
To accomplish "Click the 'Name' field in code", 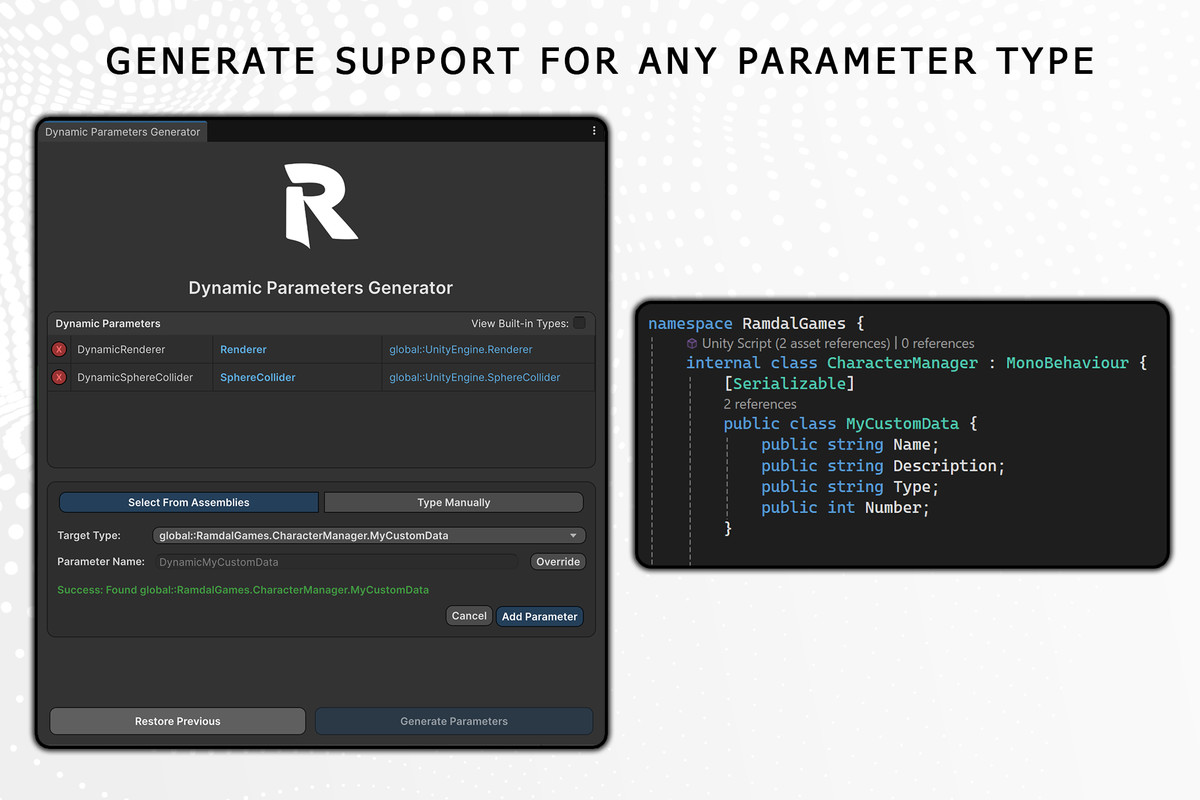I will coord(912,445).
